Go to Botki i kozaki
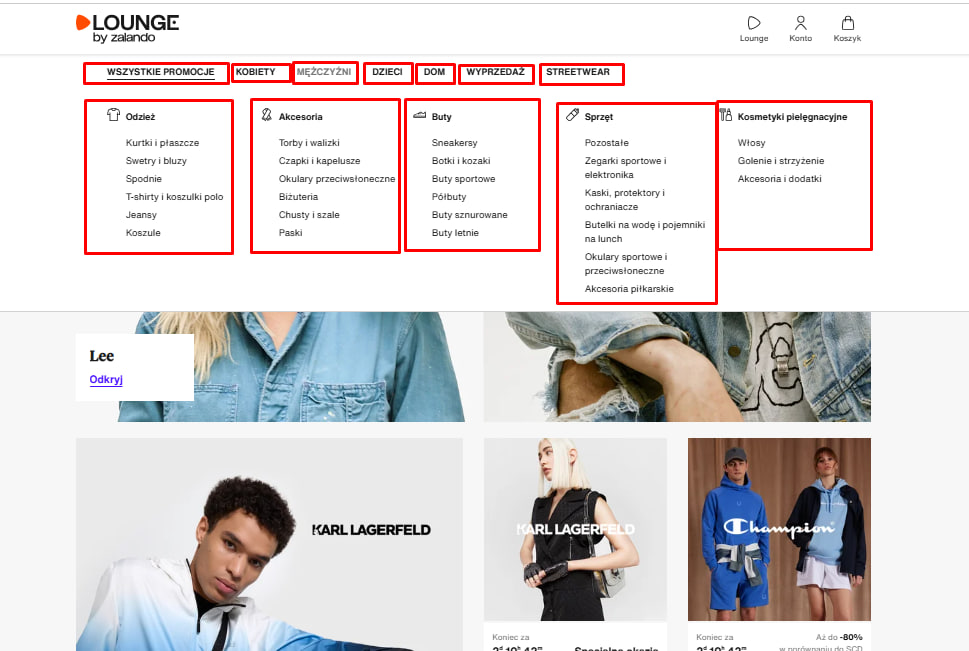The image size is (969, 651). [x=461, y=161]
